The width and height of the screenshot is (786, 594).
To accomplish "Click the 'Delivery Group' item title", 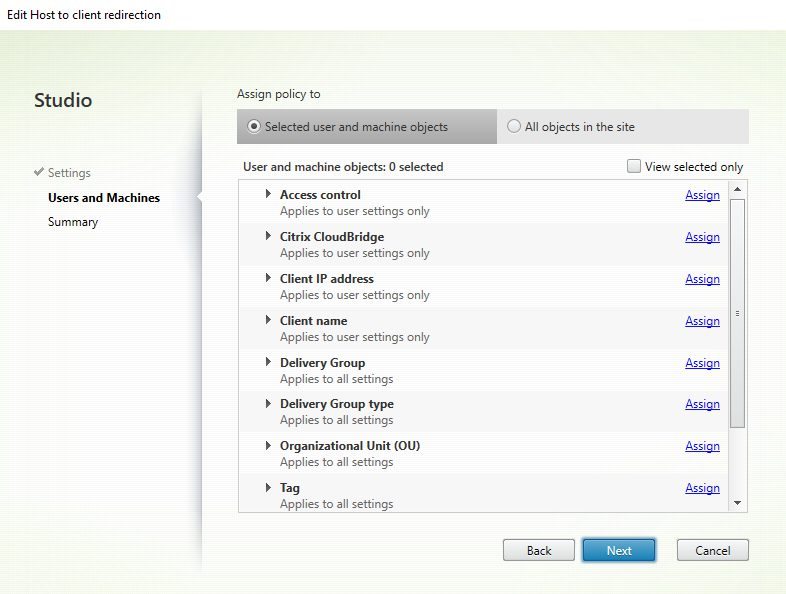I will coord(322,363).
